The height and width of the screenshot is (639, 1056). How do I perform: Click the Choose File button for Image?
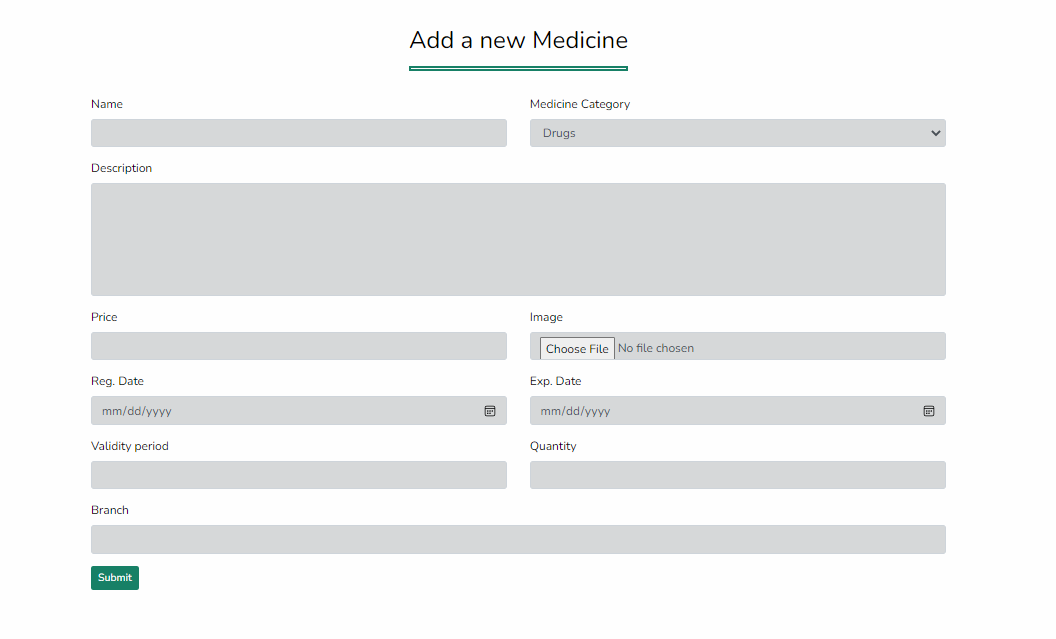click(577, 347)
